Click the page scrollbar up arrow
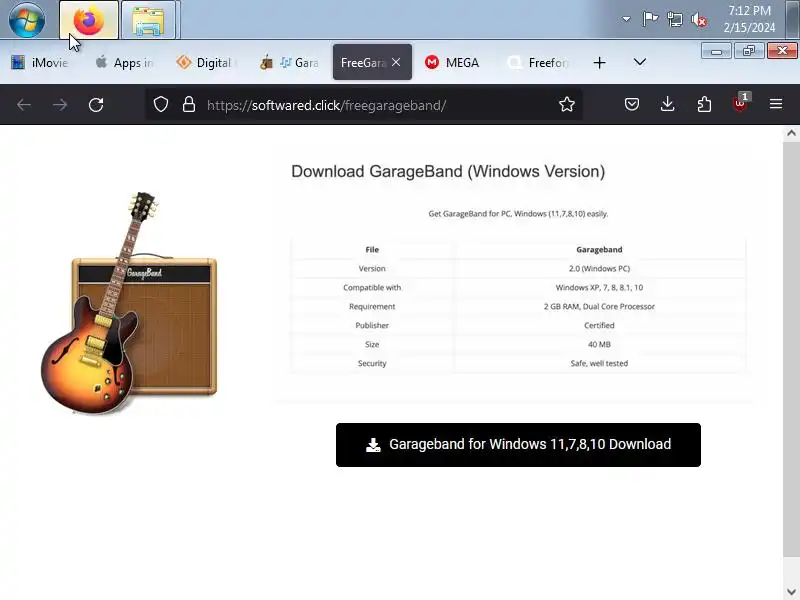 coord(791,133)
